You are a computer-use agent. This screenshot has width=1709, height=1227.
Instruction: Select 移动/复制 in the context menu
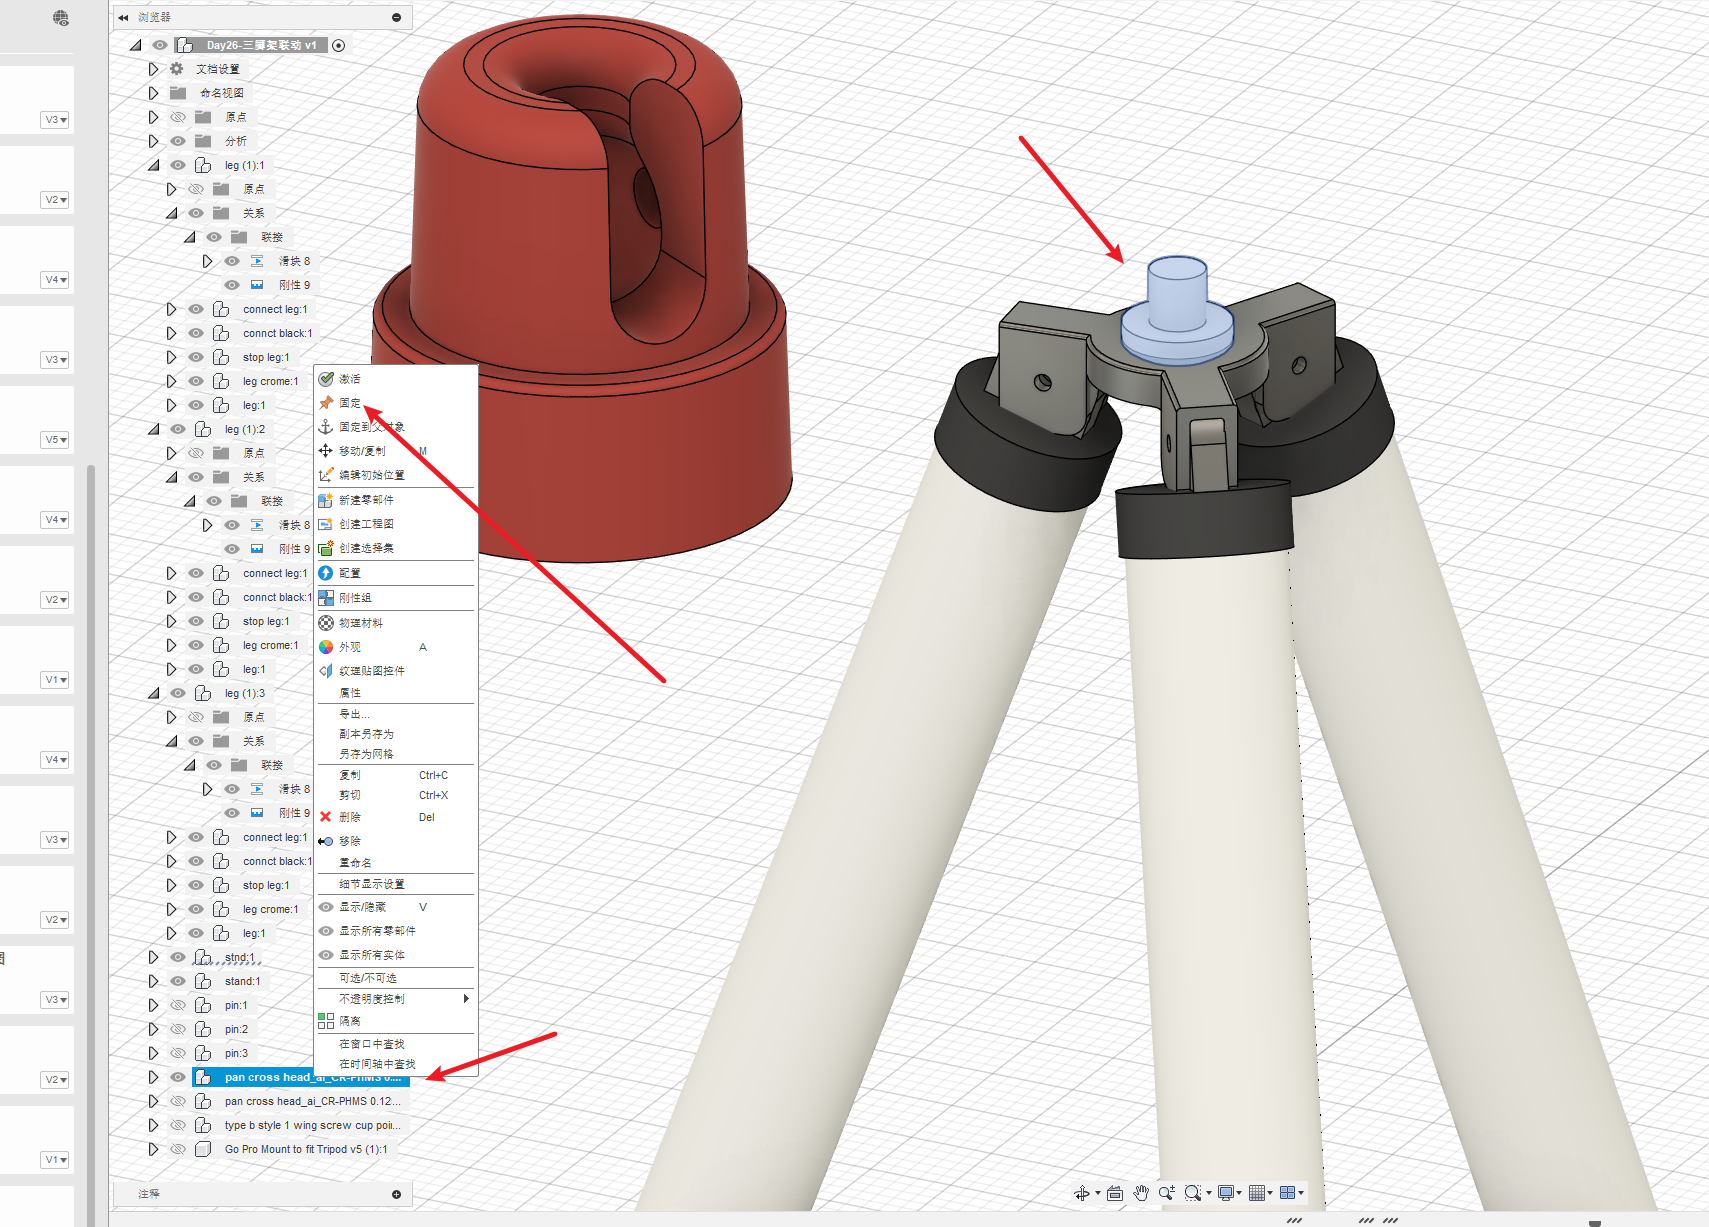pos(362,451)
